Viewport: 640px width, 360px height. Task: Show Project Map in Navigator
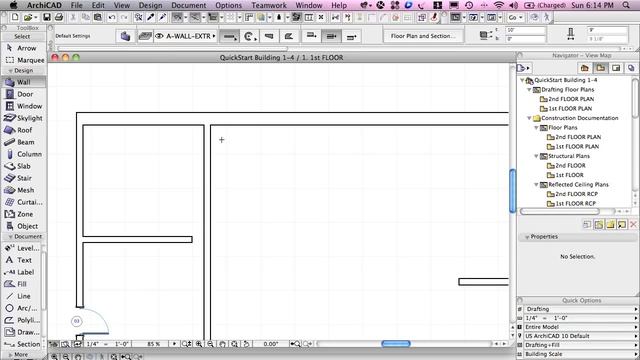click(x=584, y=68)
